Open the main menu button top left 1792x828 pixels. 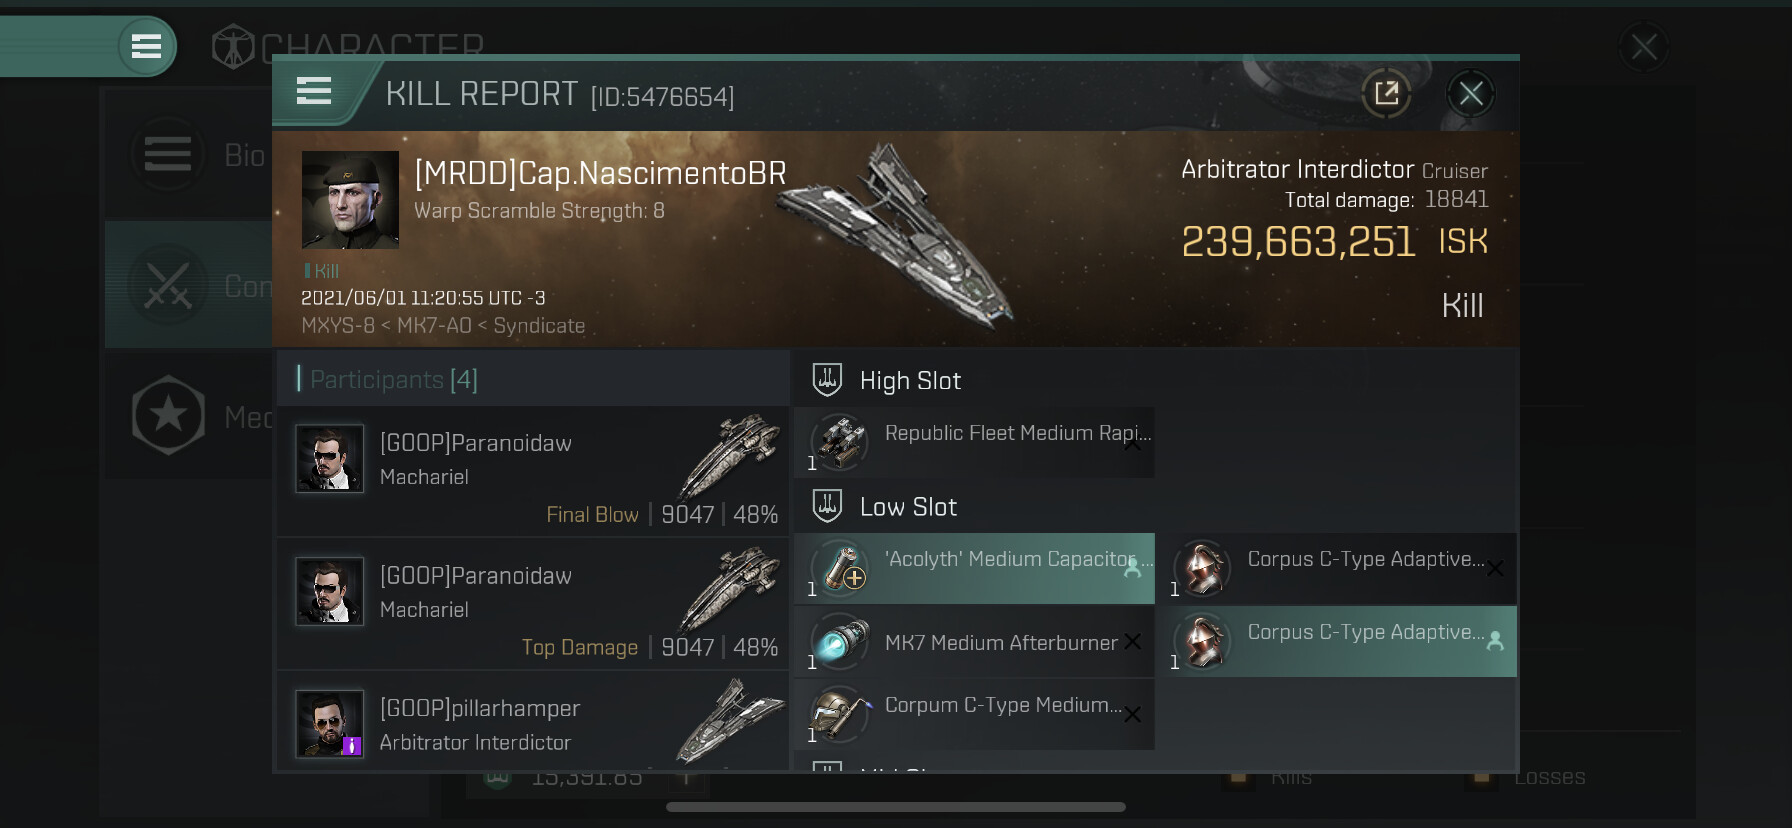pos(146,46)
